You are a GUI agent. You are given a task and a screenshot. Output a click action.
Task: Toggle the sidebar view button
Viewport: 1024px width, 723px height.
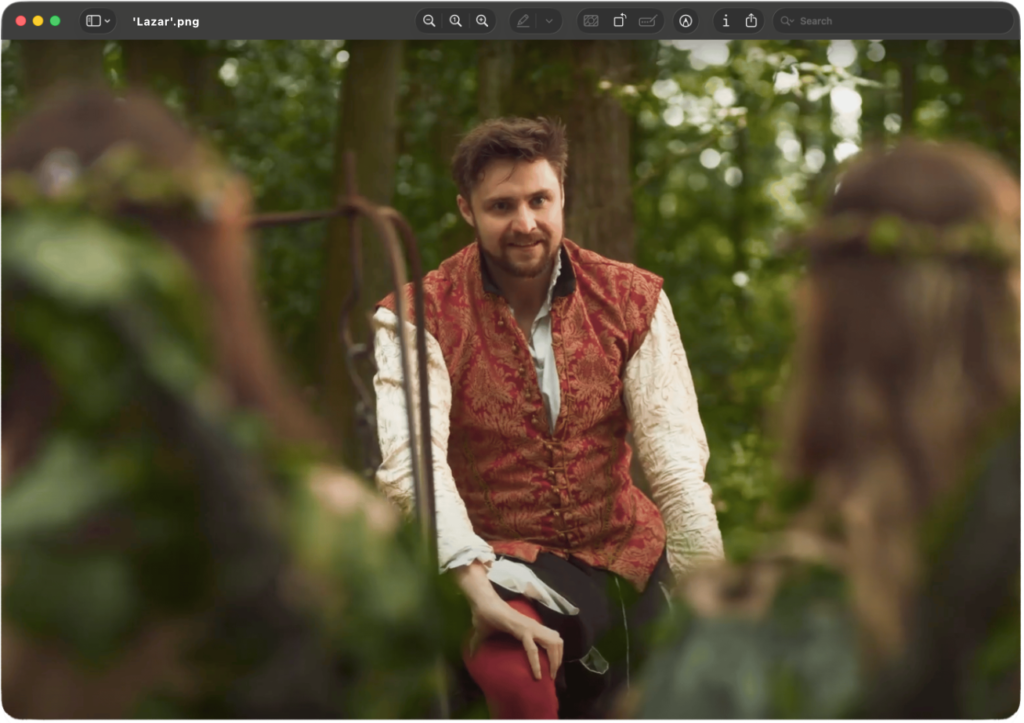[92, 21]
